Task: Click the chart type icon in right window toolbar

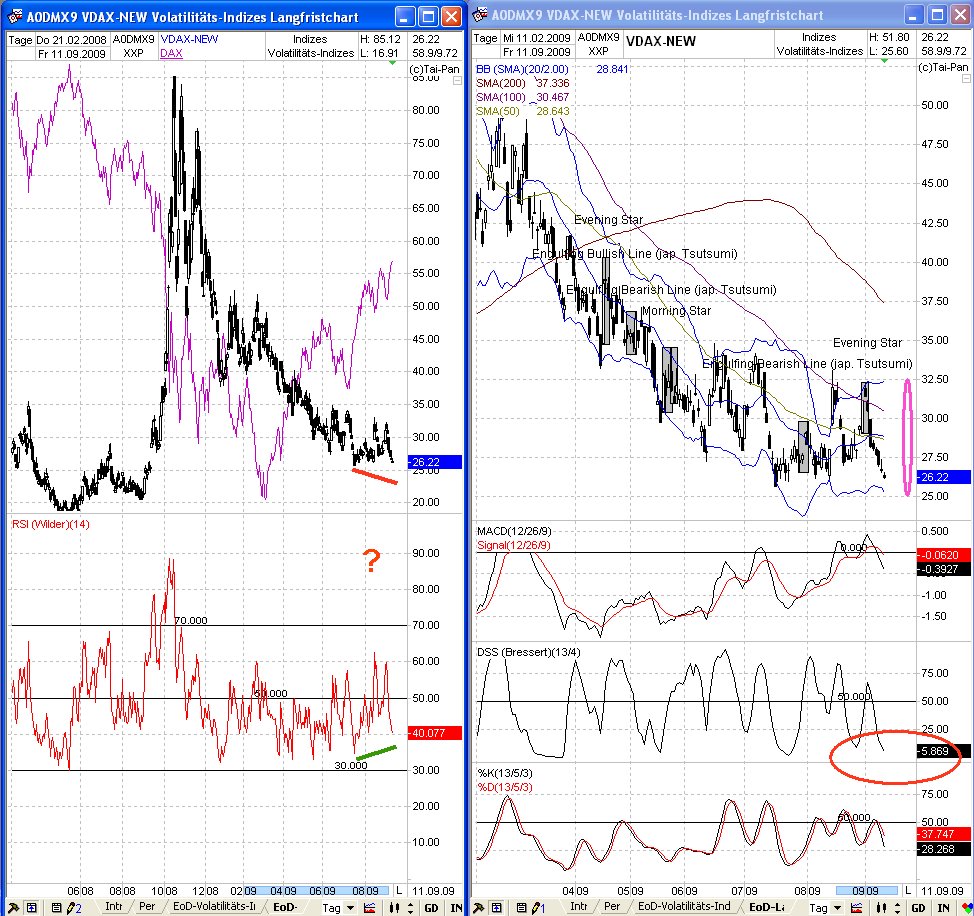Action: (857, 908)
